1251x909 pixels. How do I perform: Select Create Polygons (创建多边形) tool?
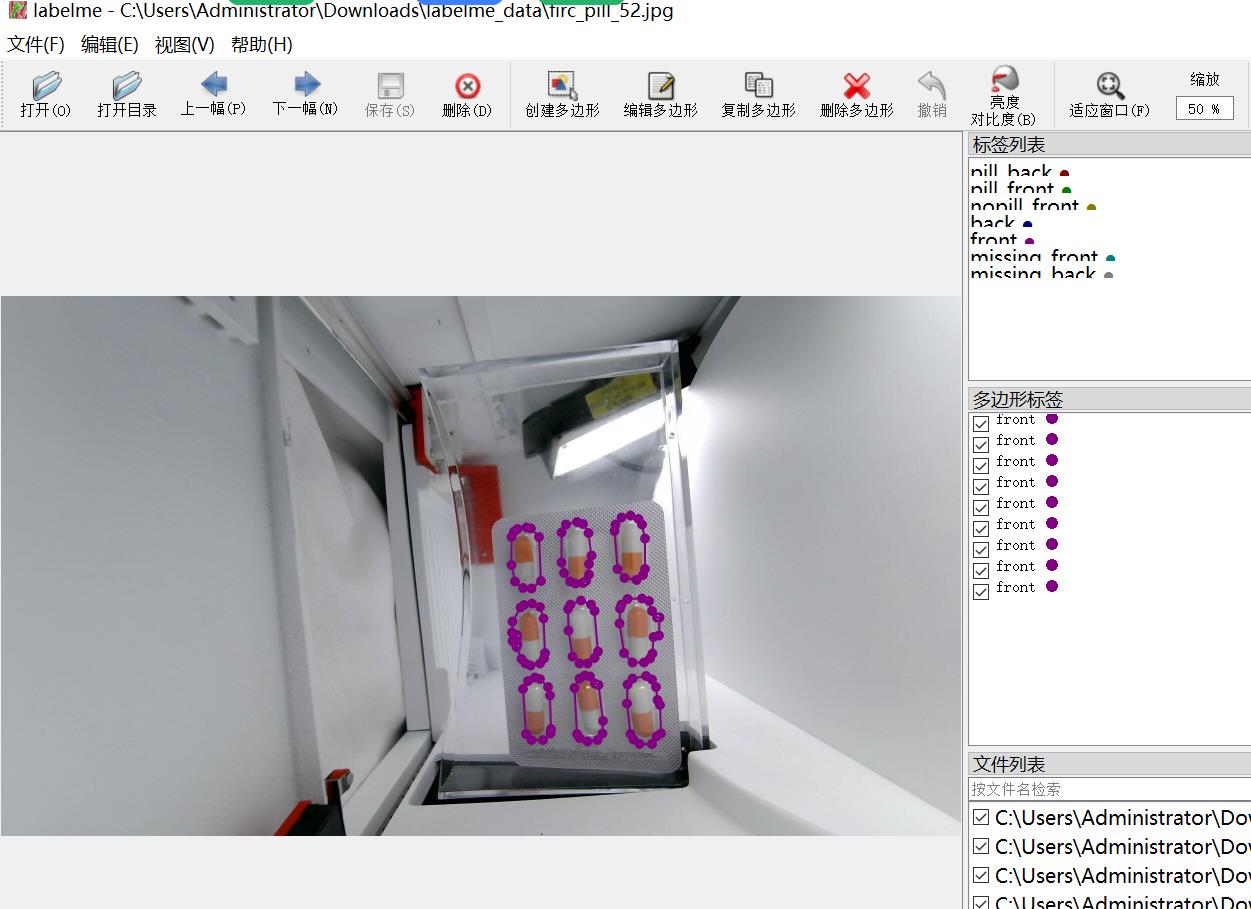[562, 94]
